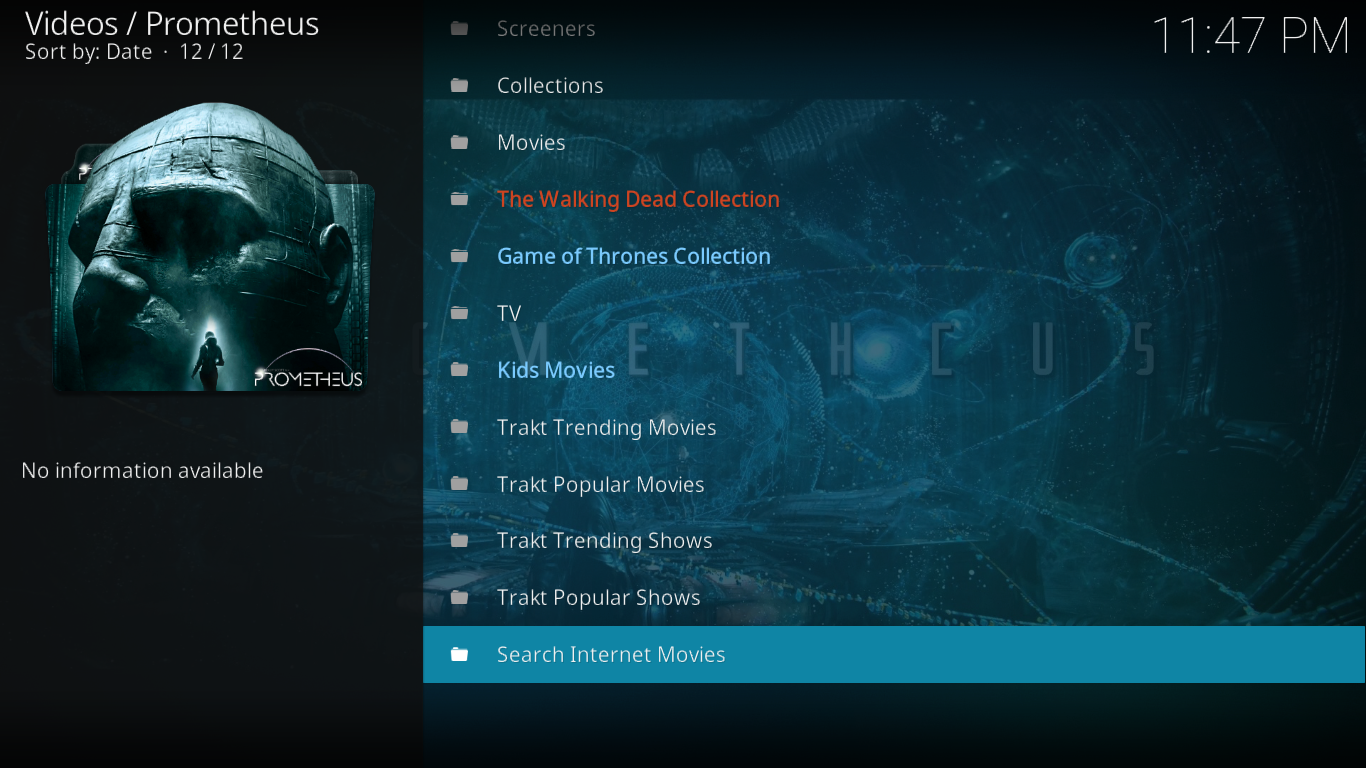Open Kids Movies category
Screen dimensions: 1366x768
[894, 370]
